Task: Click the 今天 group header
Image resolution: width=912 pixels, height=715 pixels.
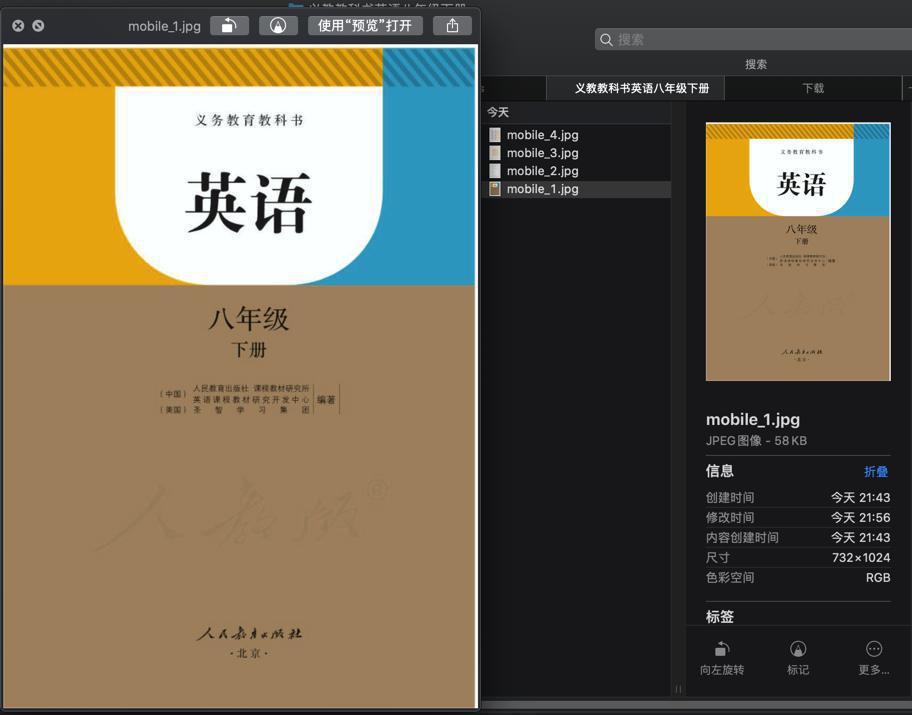Action: click(498, 112)
